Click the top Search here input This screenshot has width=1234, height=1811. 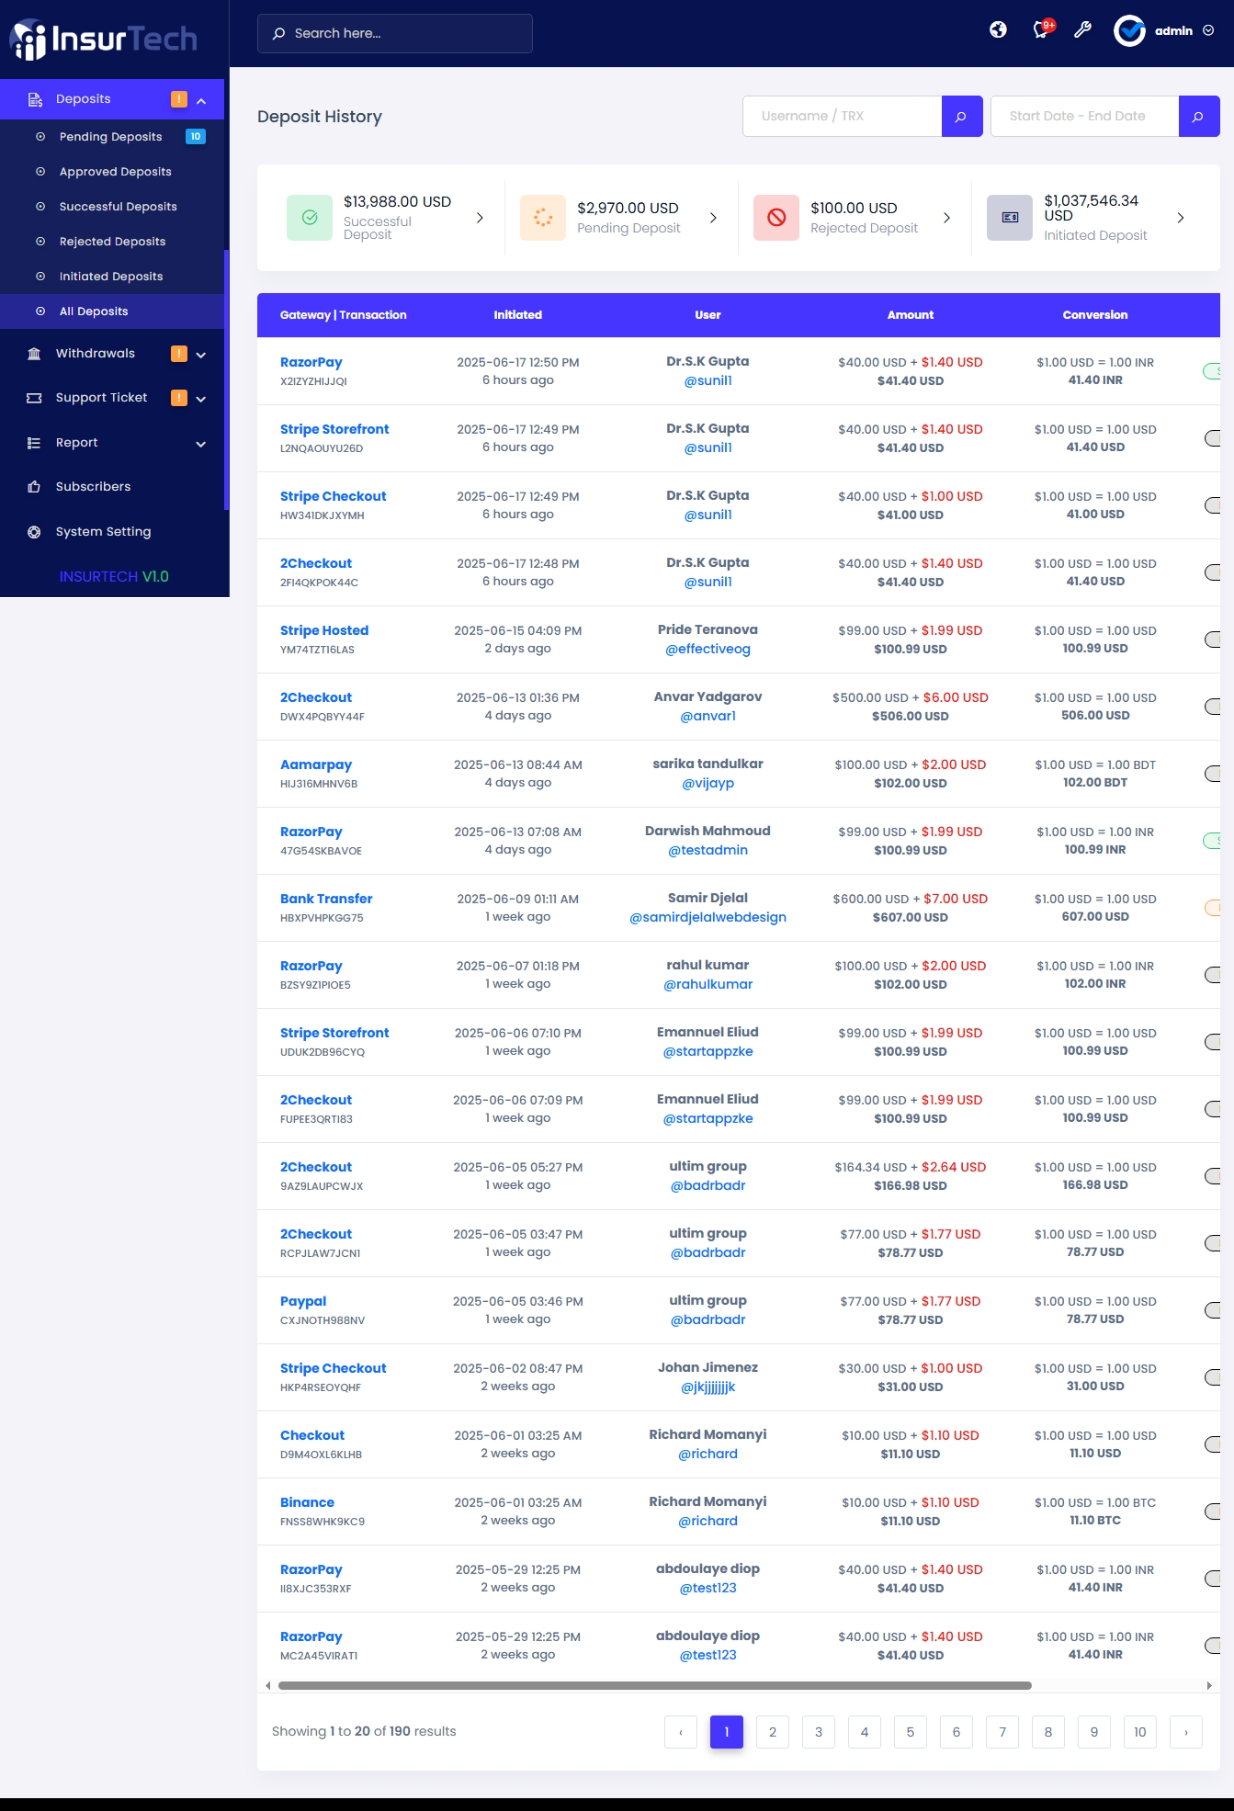click(395, 34)
